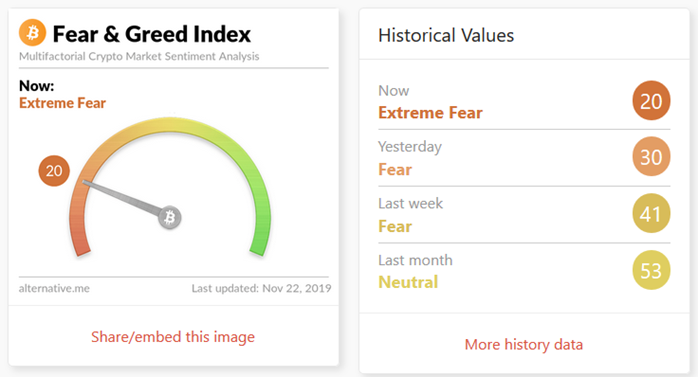Open the More history data link
Image resolution: width=698 pixels, height=377 pixels.
524,345
